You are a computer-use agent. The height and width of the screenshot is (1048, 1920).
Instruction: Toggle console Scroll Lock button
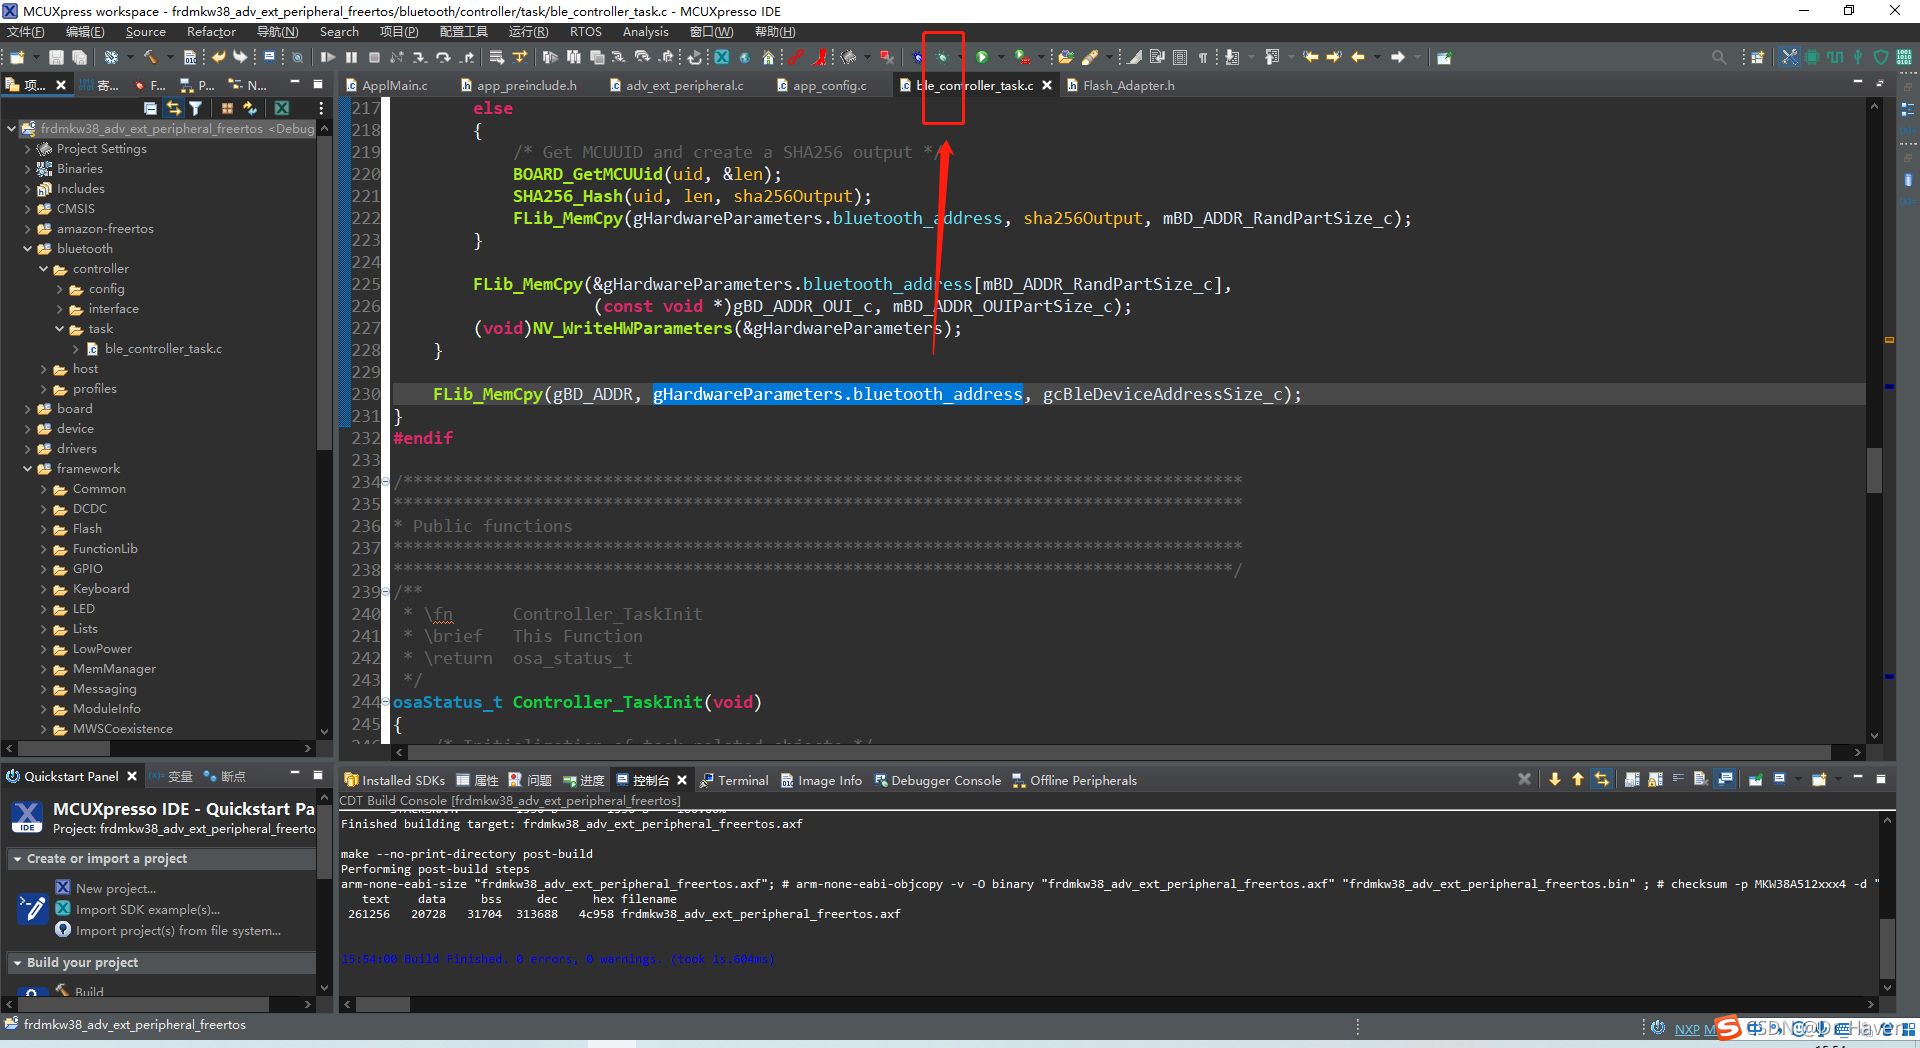pyautogui.click(x=1655, y=779)
